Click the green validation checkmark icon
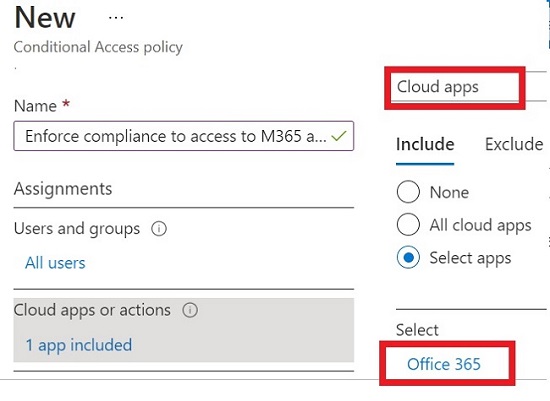Viewport: 550px width, 401px height. 338,136
